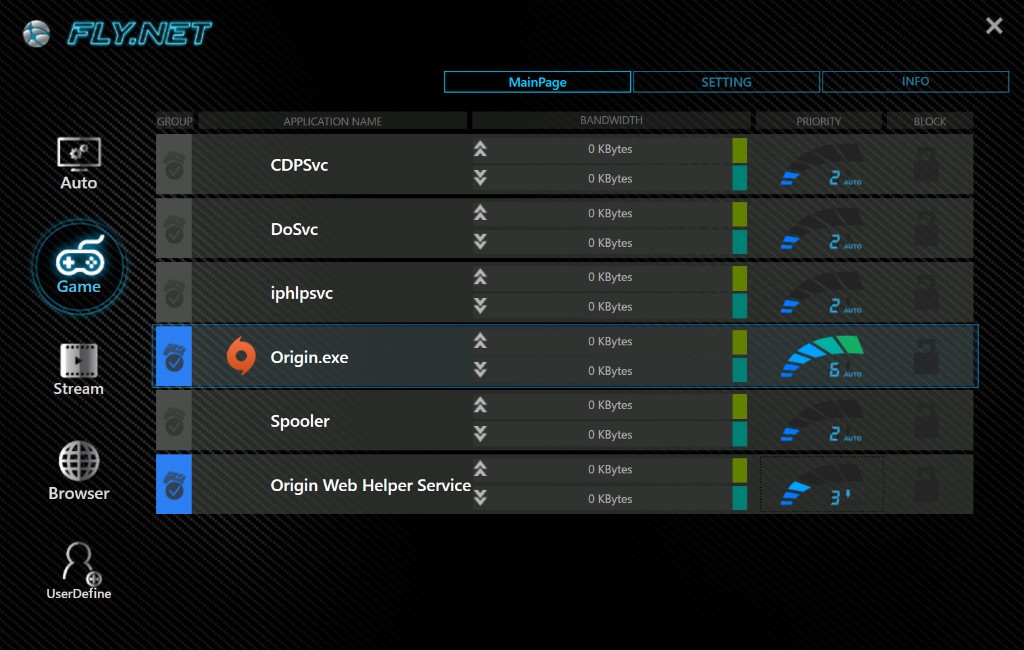Select the Browser mode icon
Image resolution: width=1024 pixels, height=650 pixels.
78,471
